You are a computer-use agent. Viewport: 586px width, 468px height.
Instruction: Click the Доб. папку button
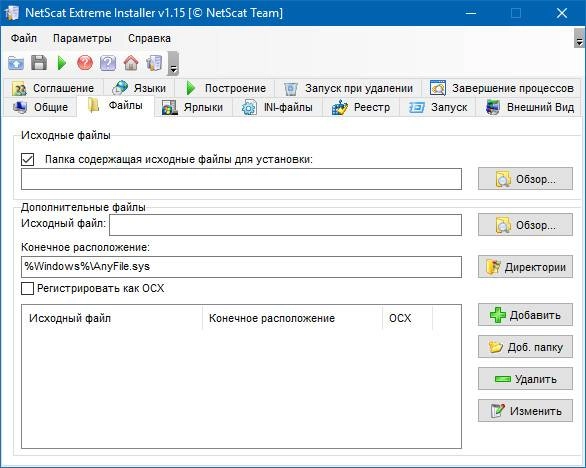(x=525, y=347)
